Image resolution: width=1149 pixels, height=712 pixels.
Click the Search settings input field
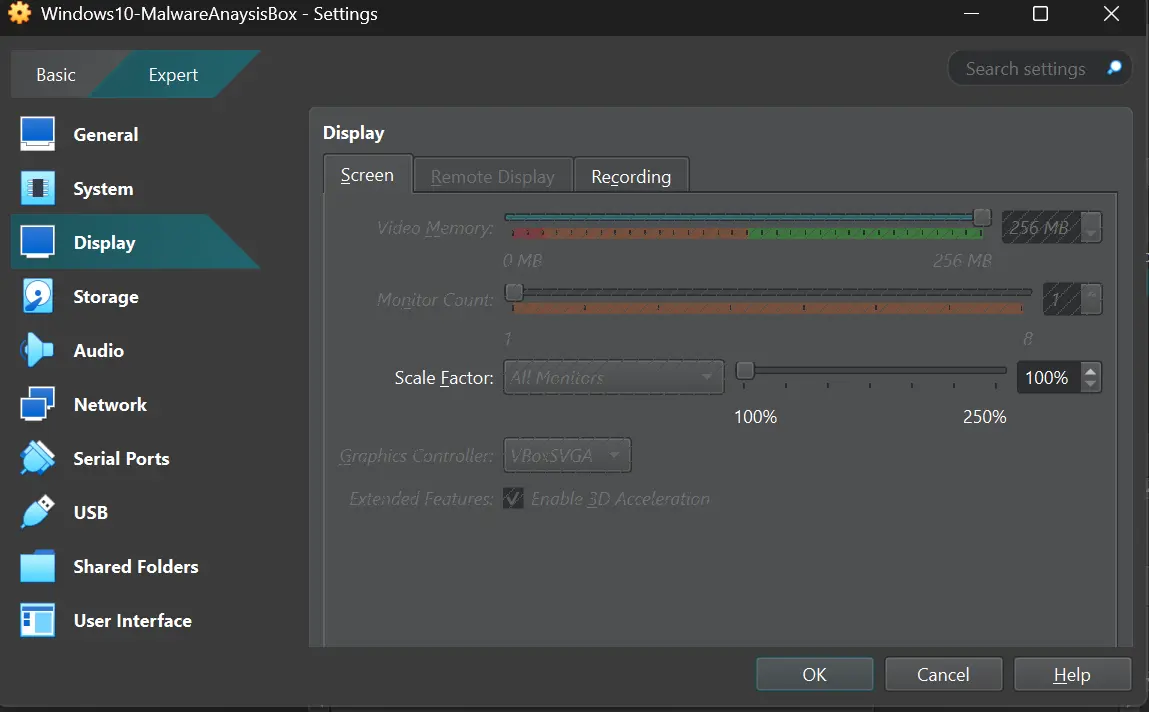point(1025,69)
